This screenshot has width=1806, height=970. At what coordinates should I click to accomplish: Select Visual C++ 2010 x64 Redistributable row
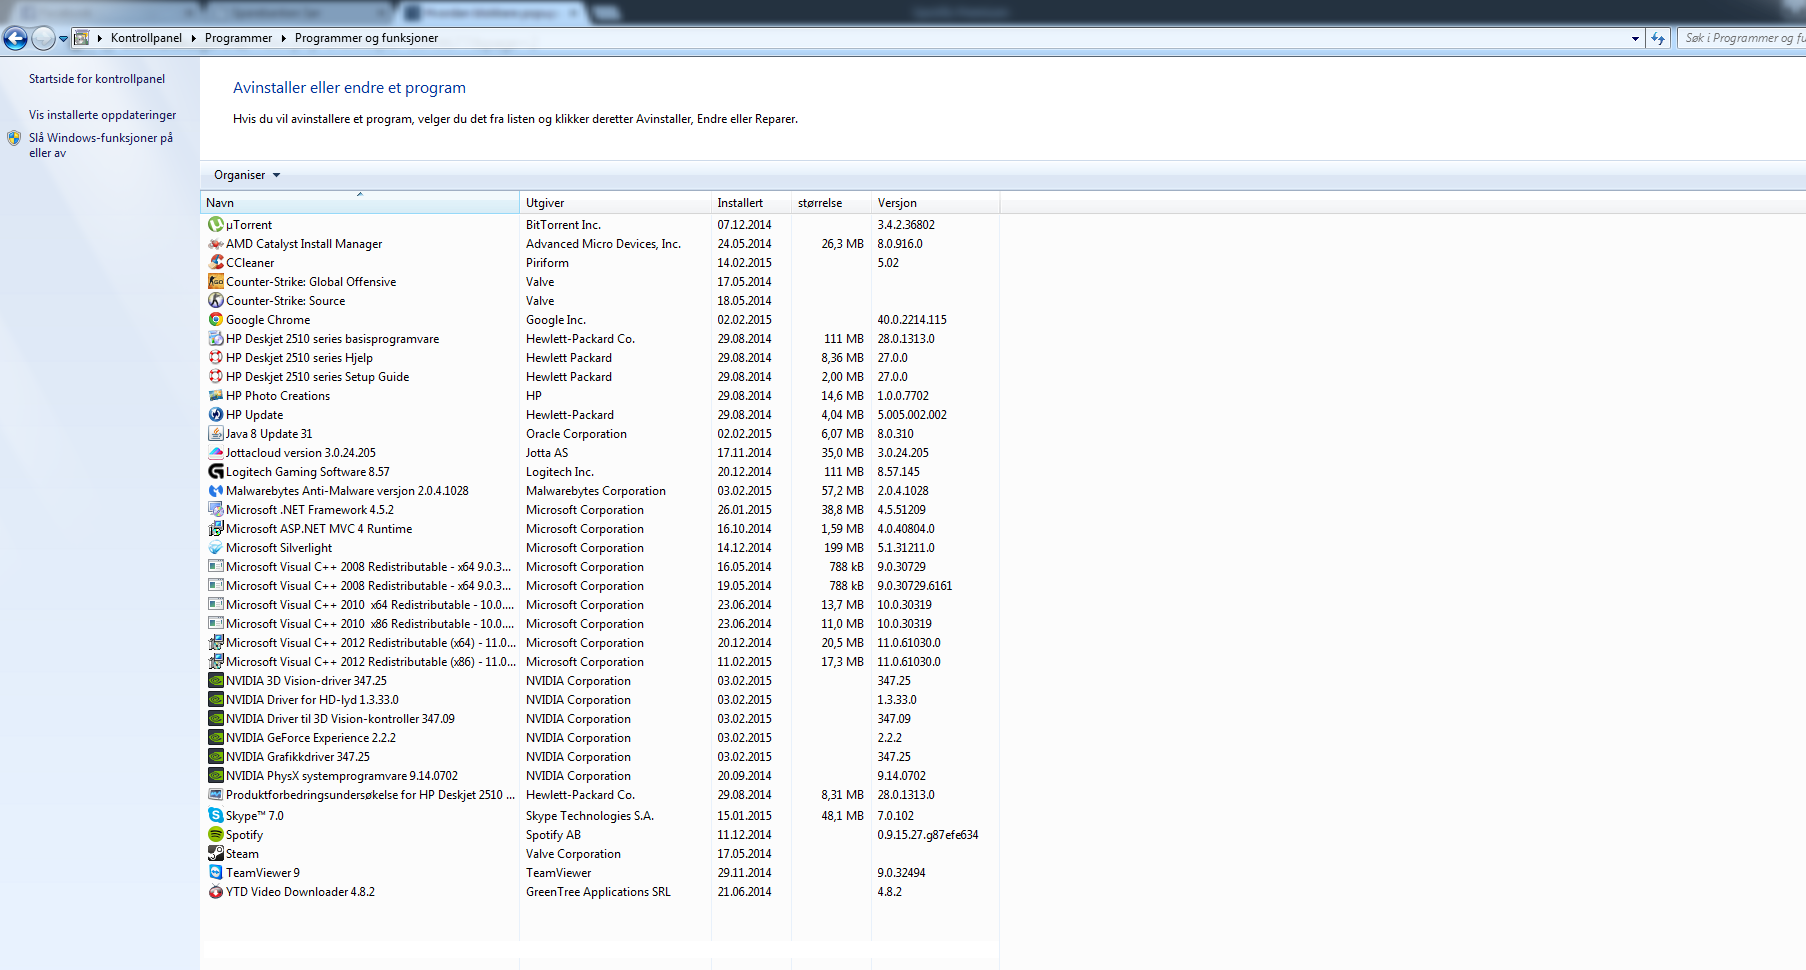point(600,605)
